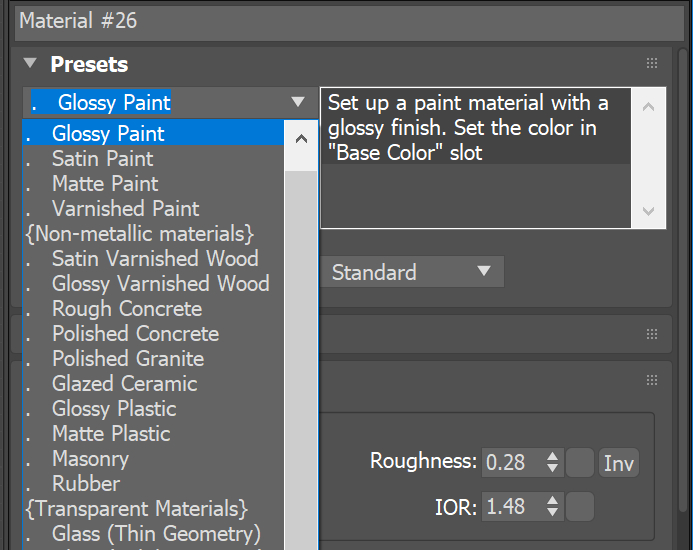This screenshot has height=550, width=693.
Task: Click the IOR map slot button
Action: (579, 506)
